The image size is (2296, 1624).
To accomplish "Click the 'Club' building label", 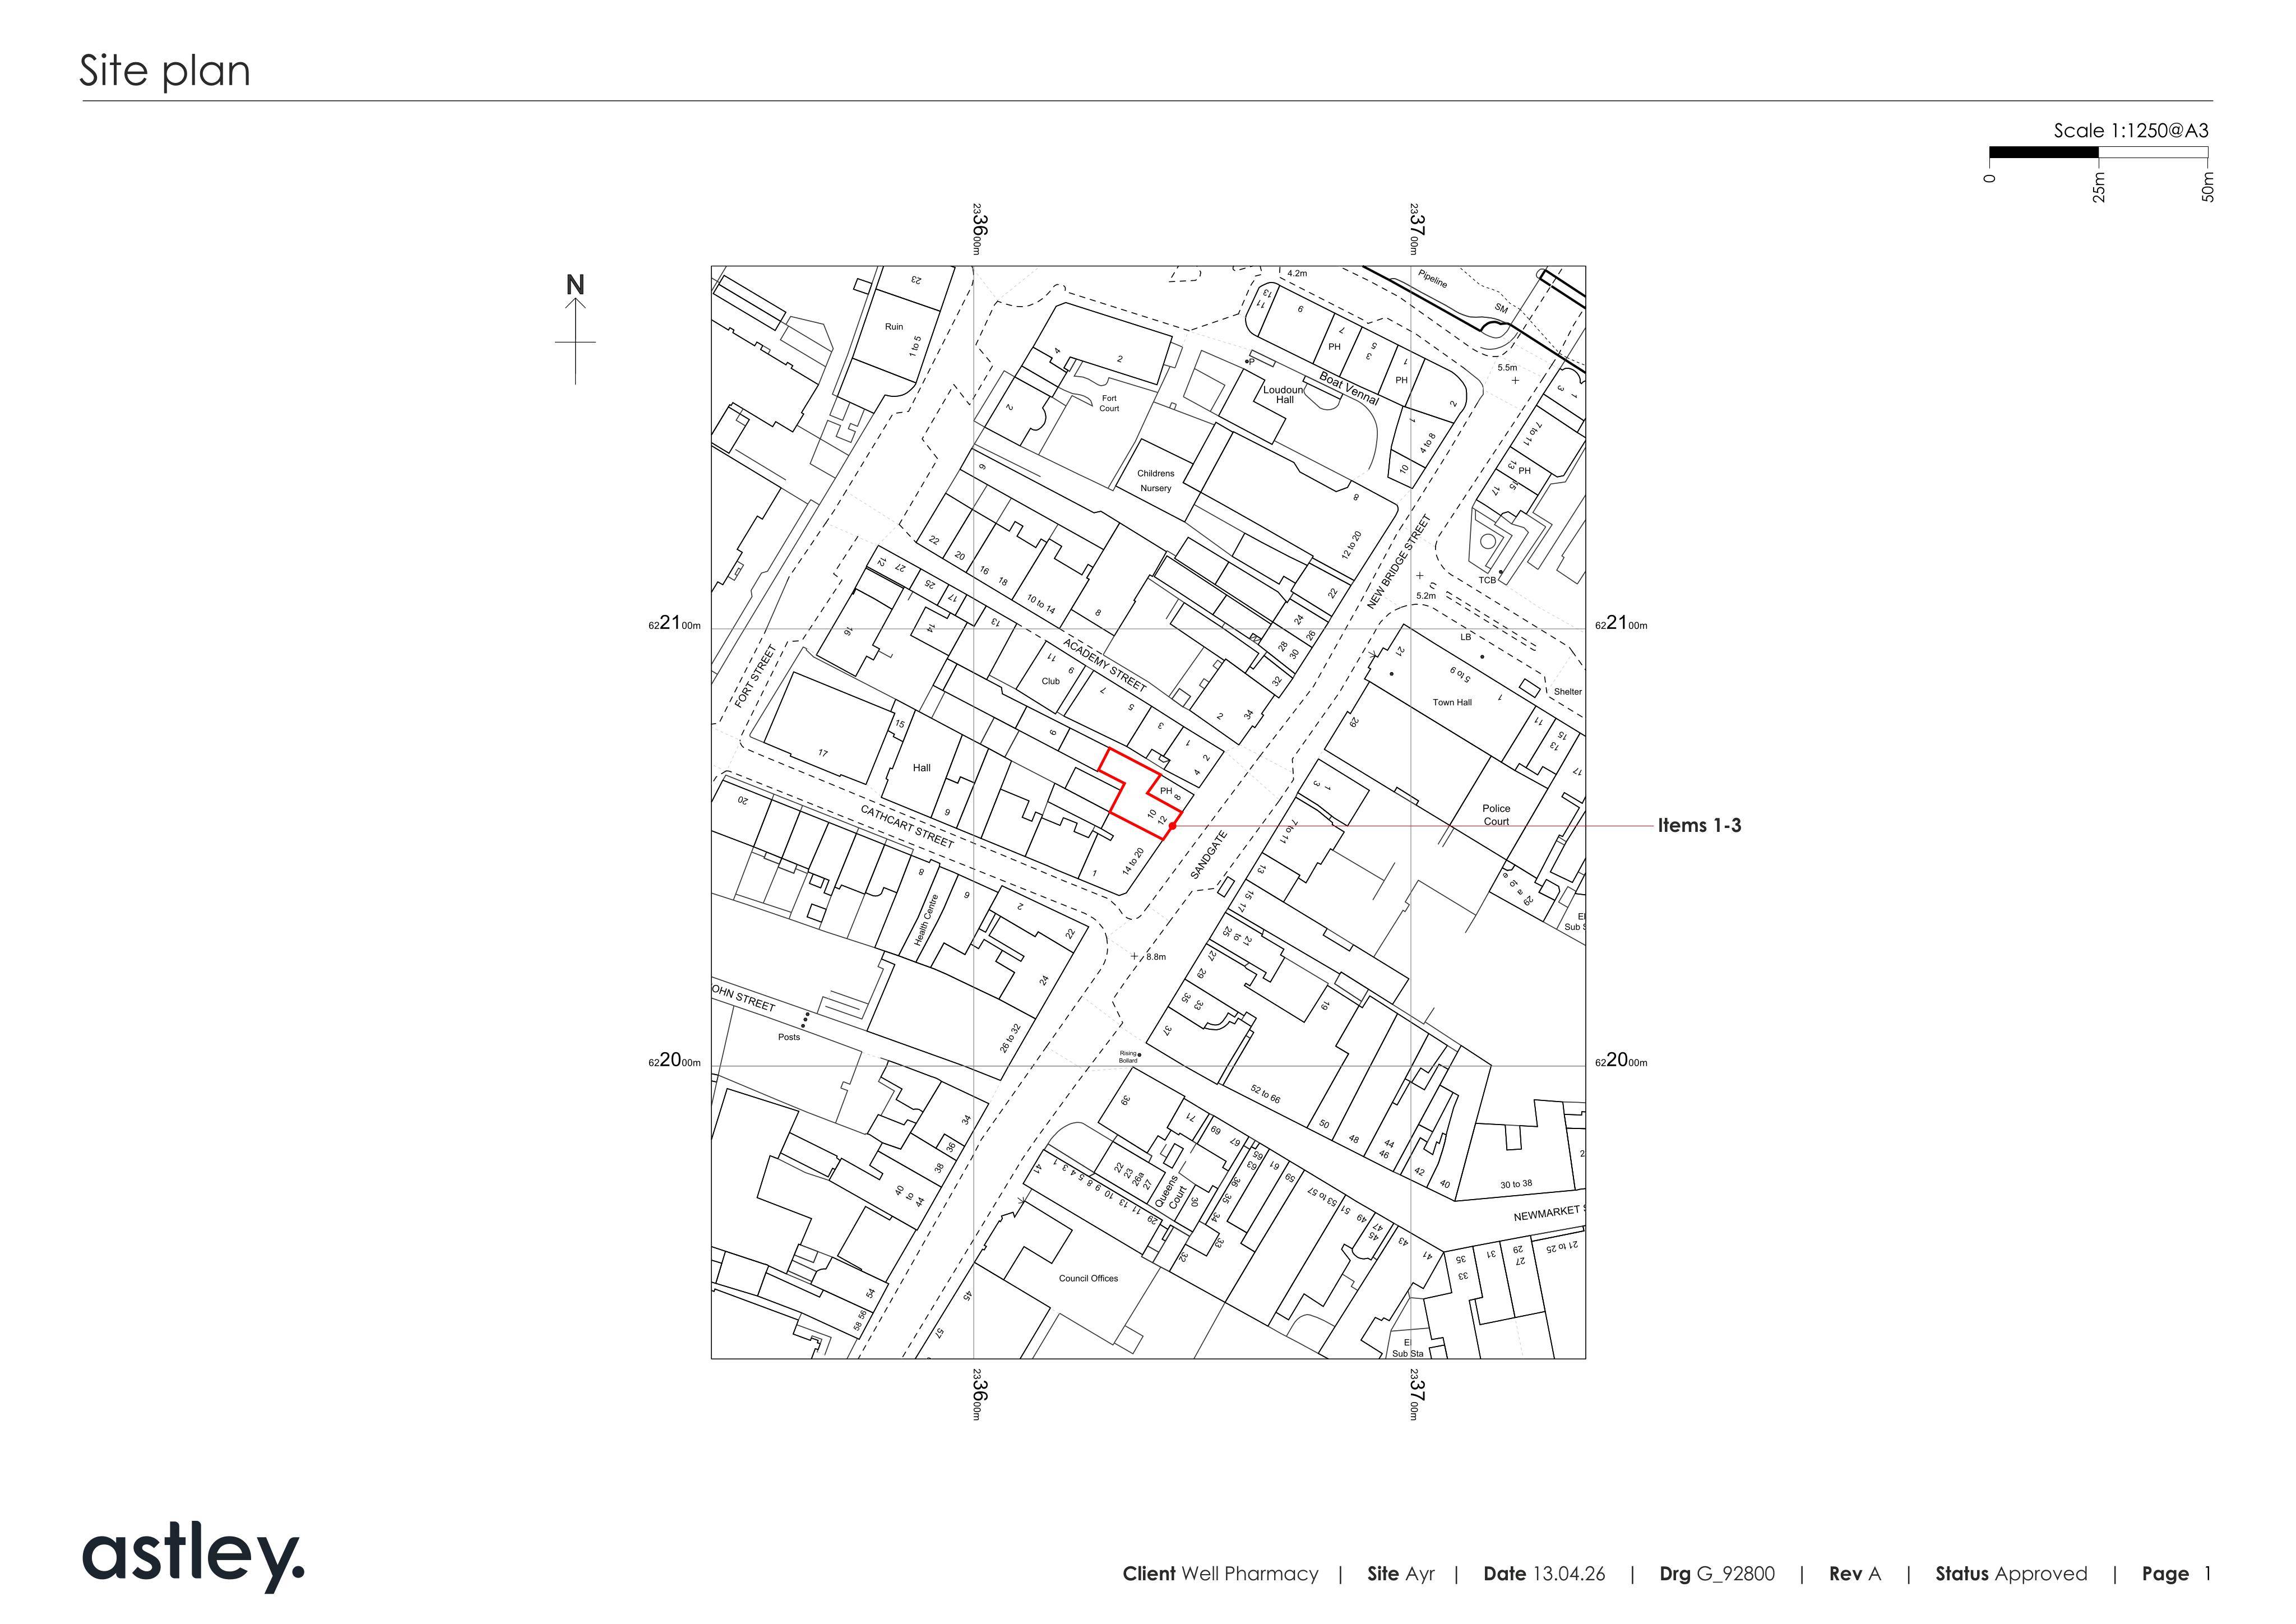I will (1050, 681).
